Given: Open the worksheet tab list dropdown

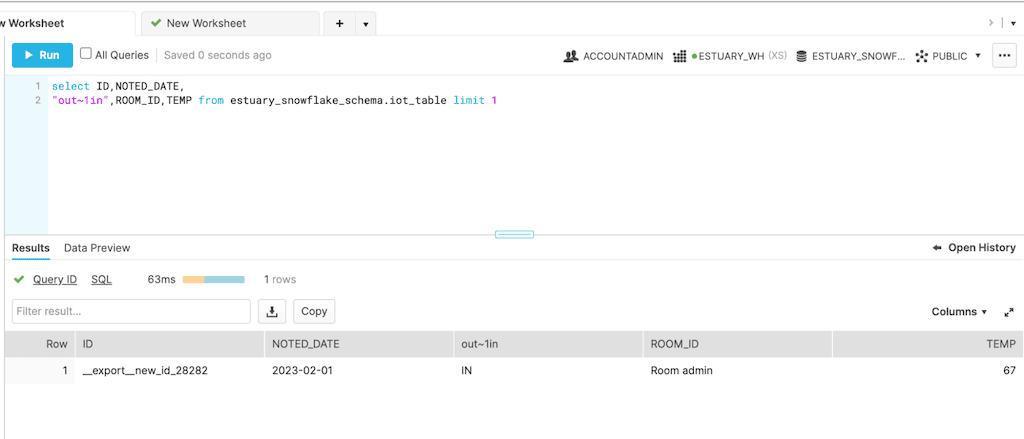Looking at the screenshot, I should click(366, 24).
